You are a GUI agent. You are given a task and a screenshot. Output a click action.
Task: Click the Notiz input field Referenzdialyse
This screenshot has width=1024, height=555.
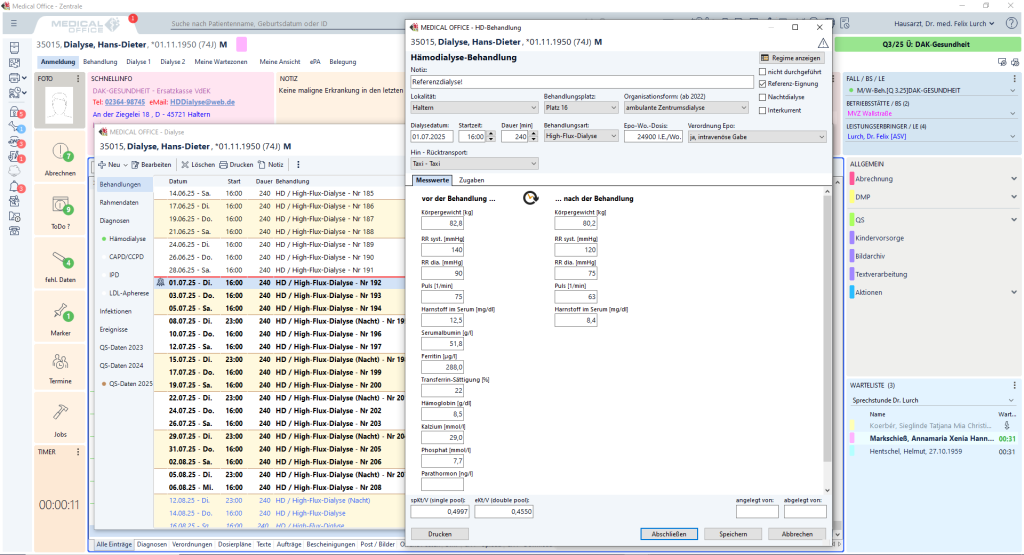[x=581, y=82]
